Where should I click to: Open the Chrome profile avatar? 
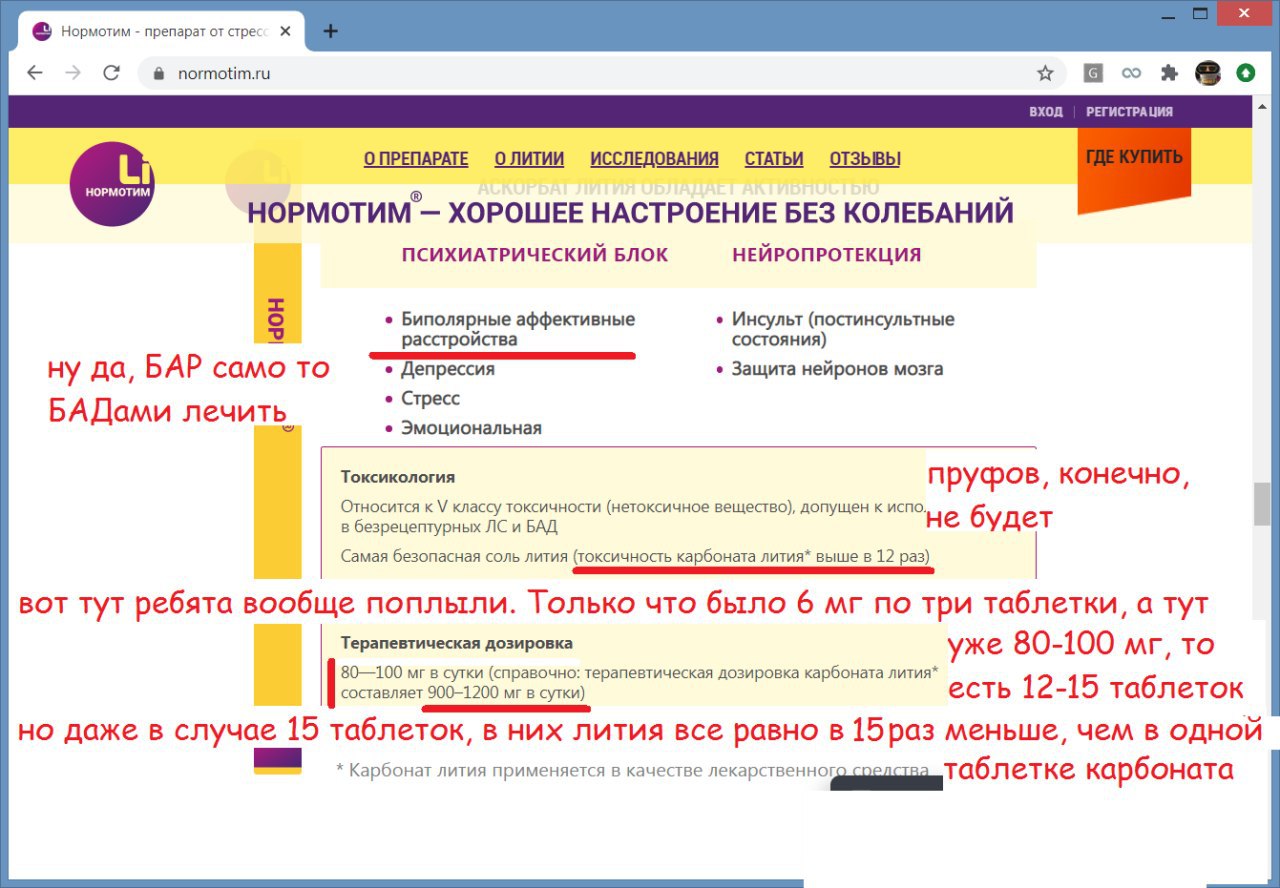tap(1208, 72)
